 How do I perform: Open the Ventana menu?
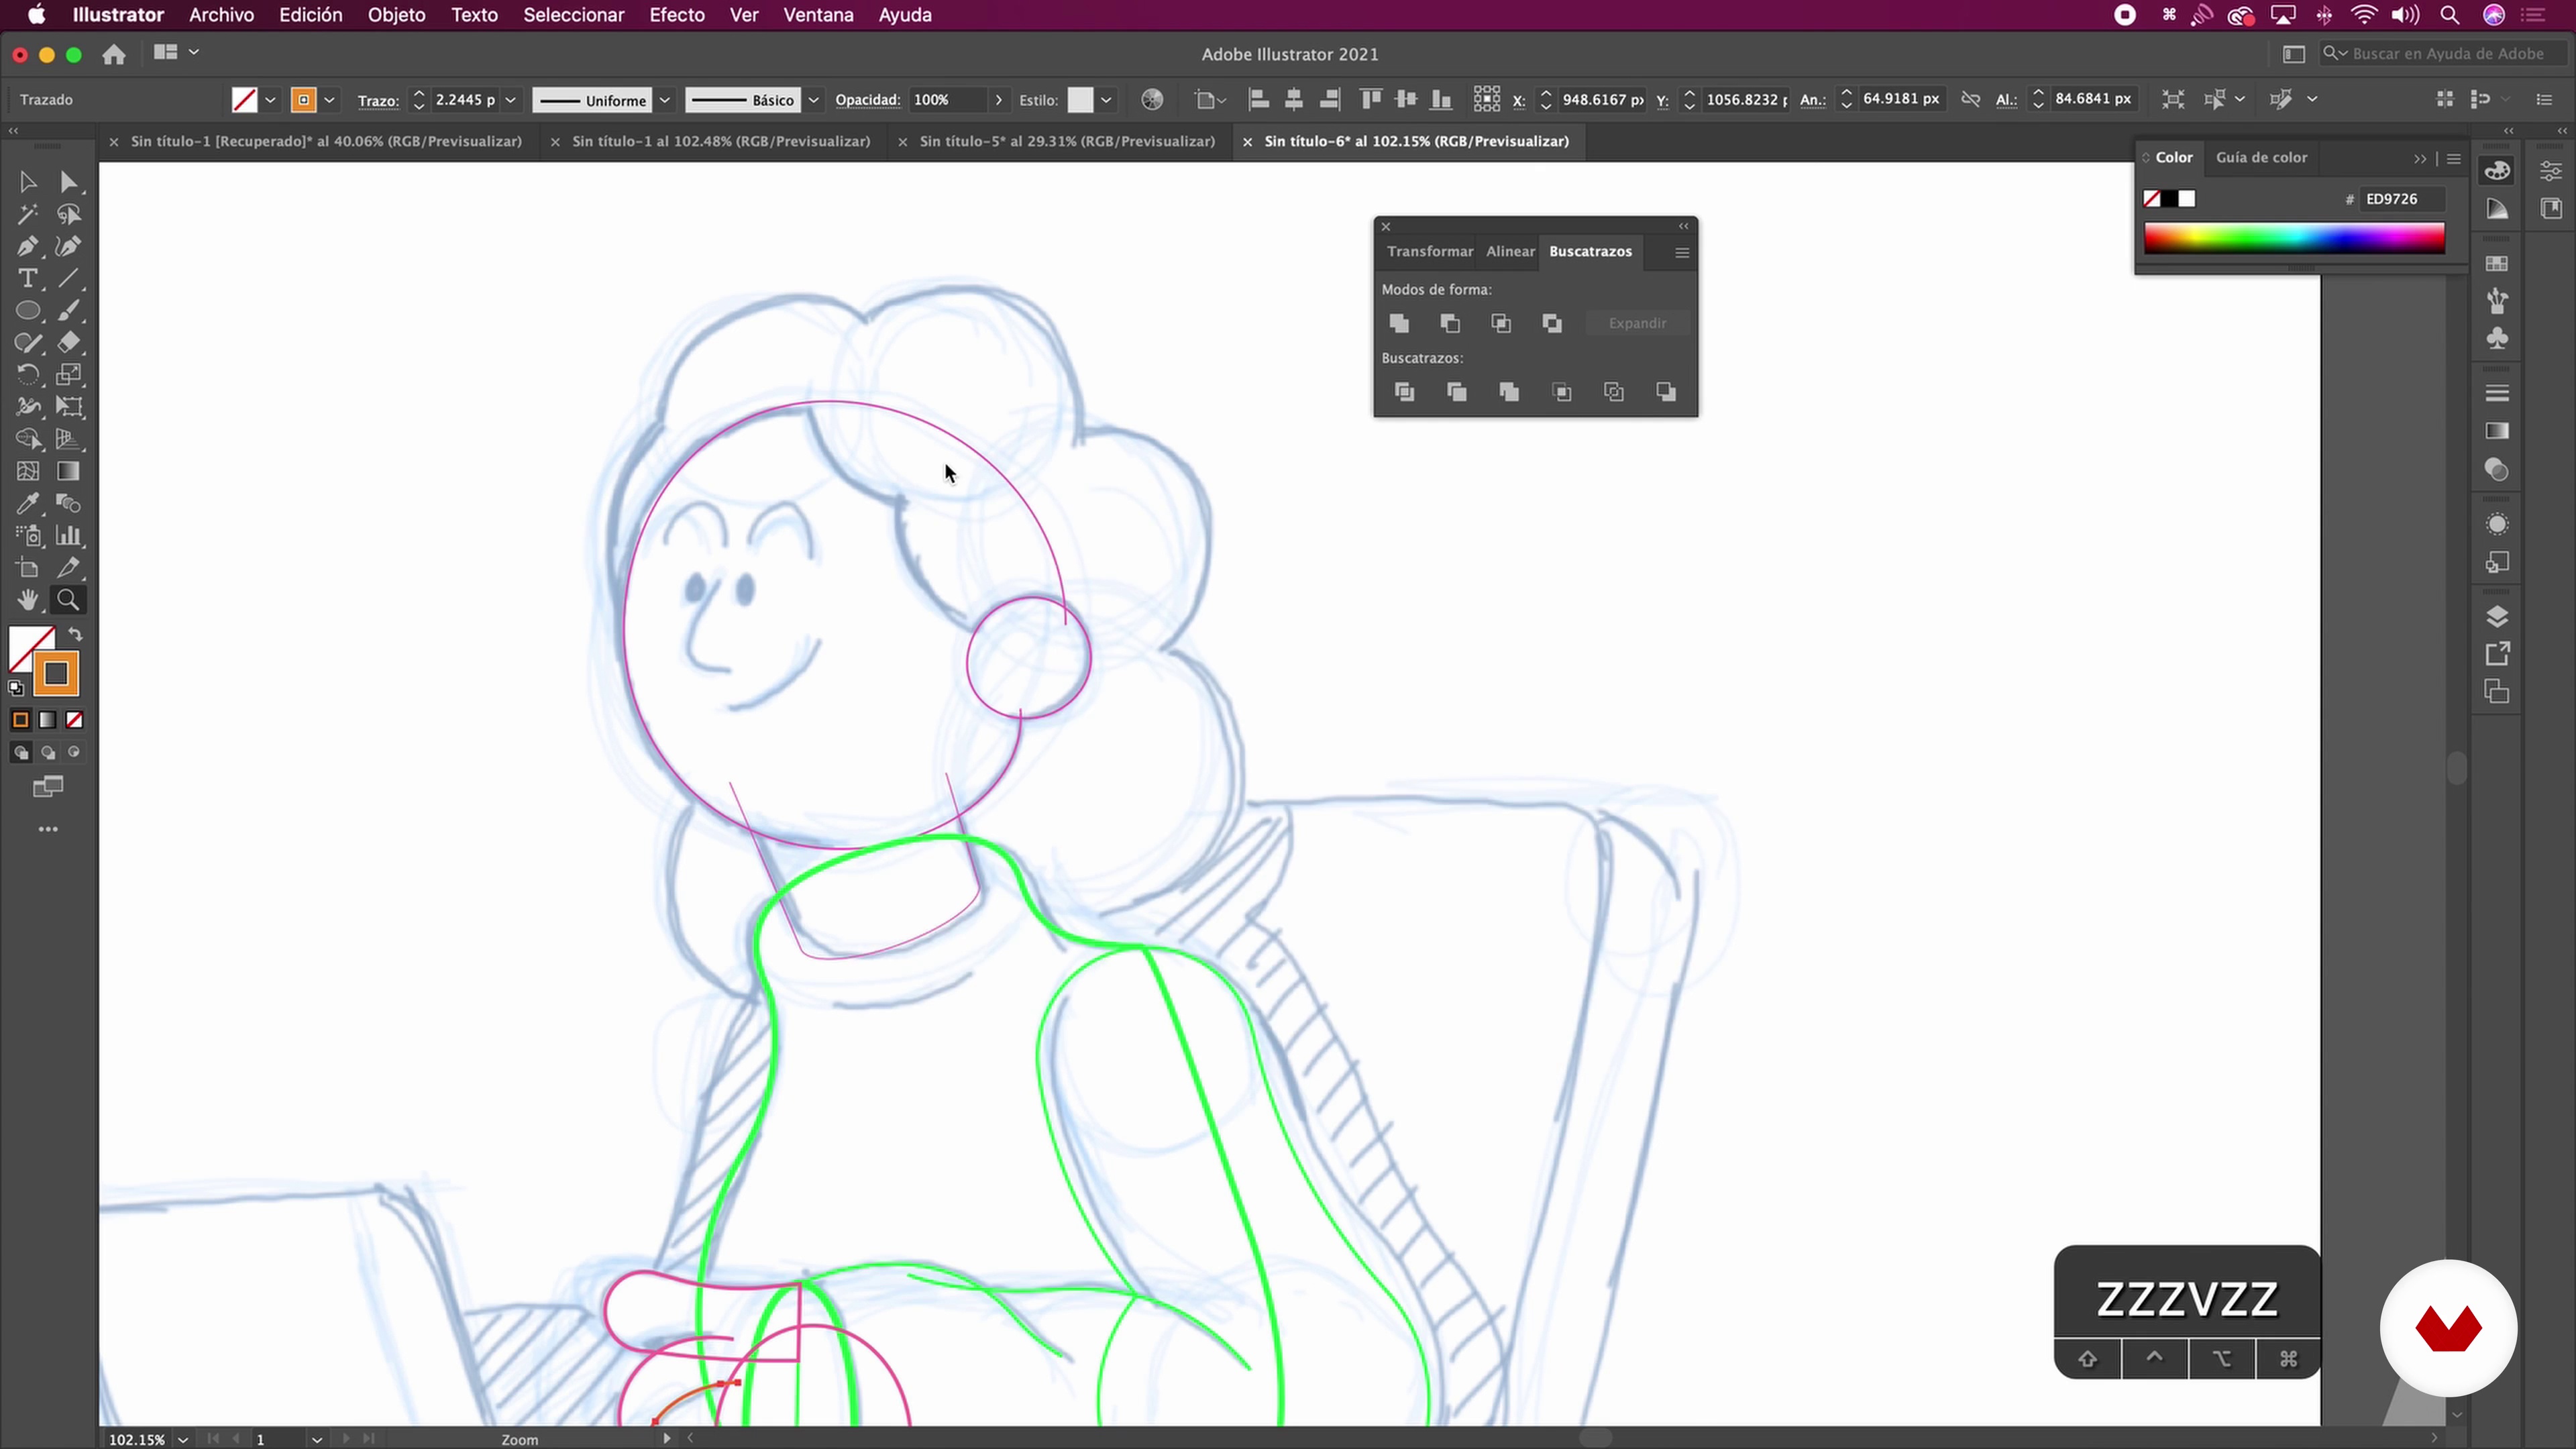[x=818, y=15]
